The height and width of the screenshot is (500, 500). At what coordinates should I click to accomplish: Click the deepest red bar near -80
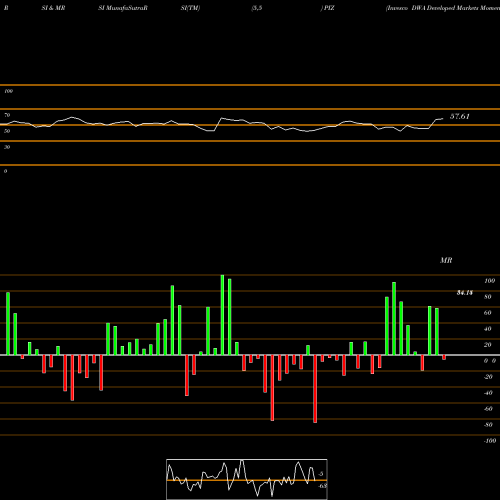click(315, 389)
